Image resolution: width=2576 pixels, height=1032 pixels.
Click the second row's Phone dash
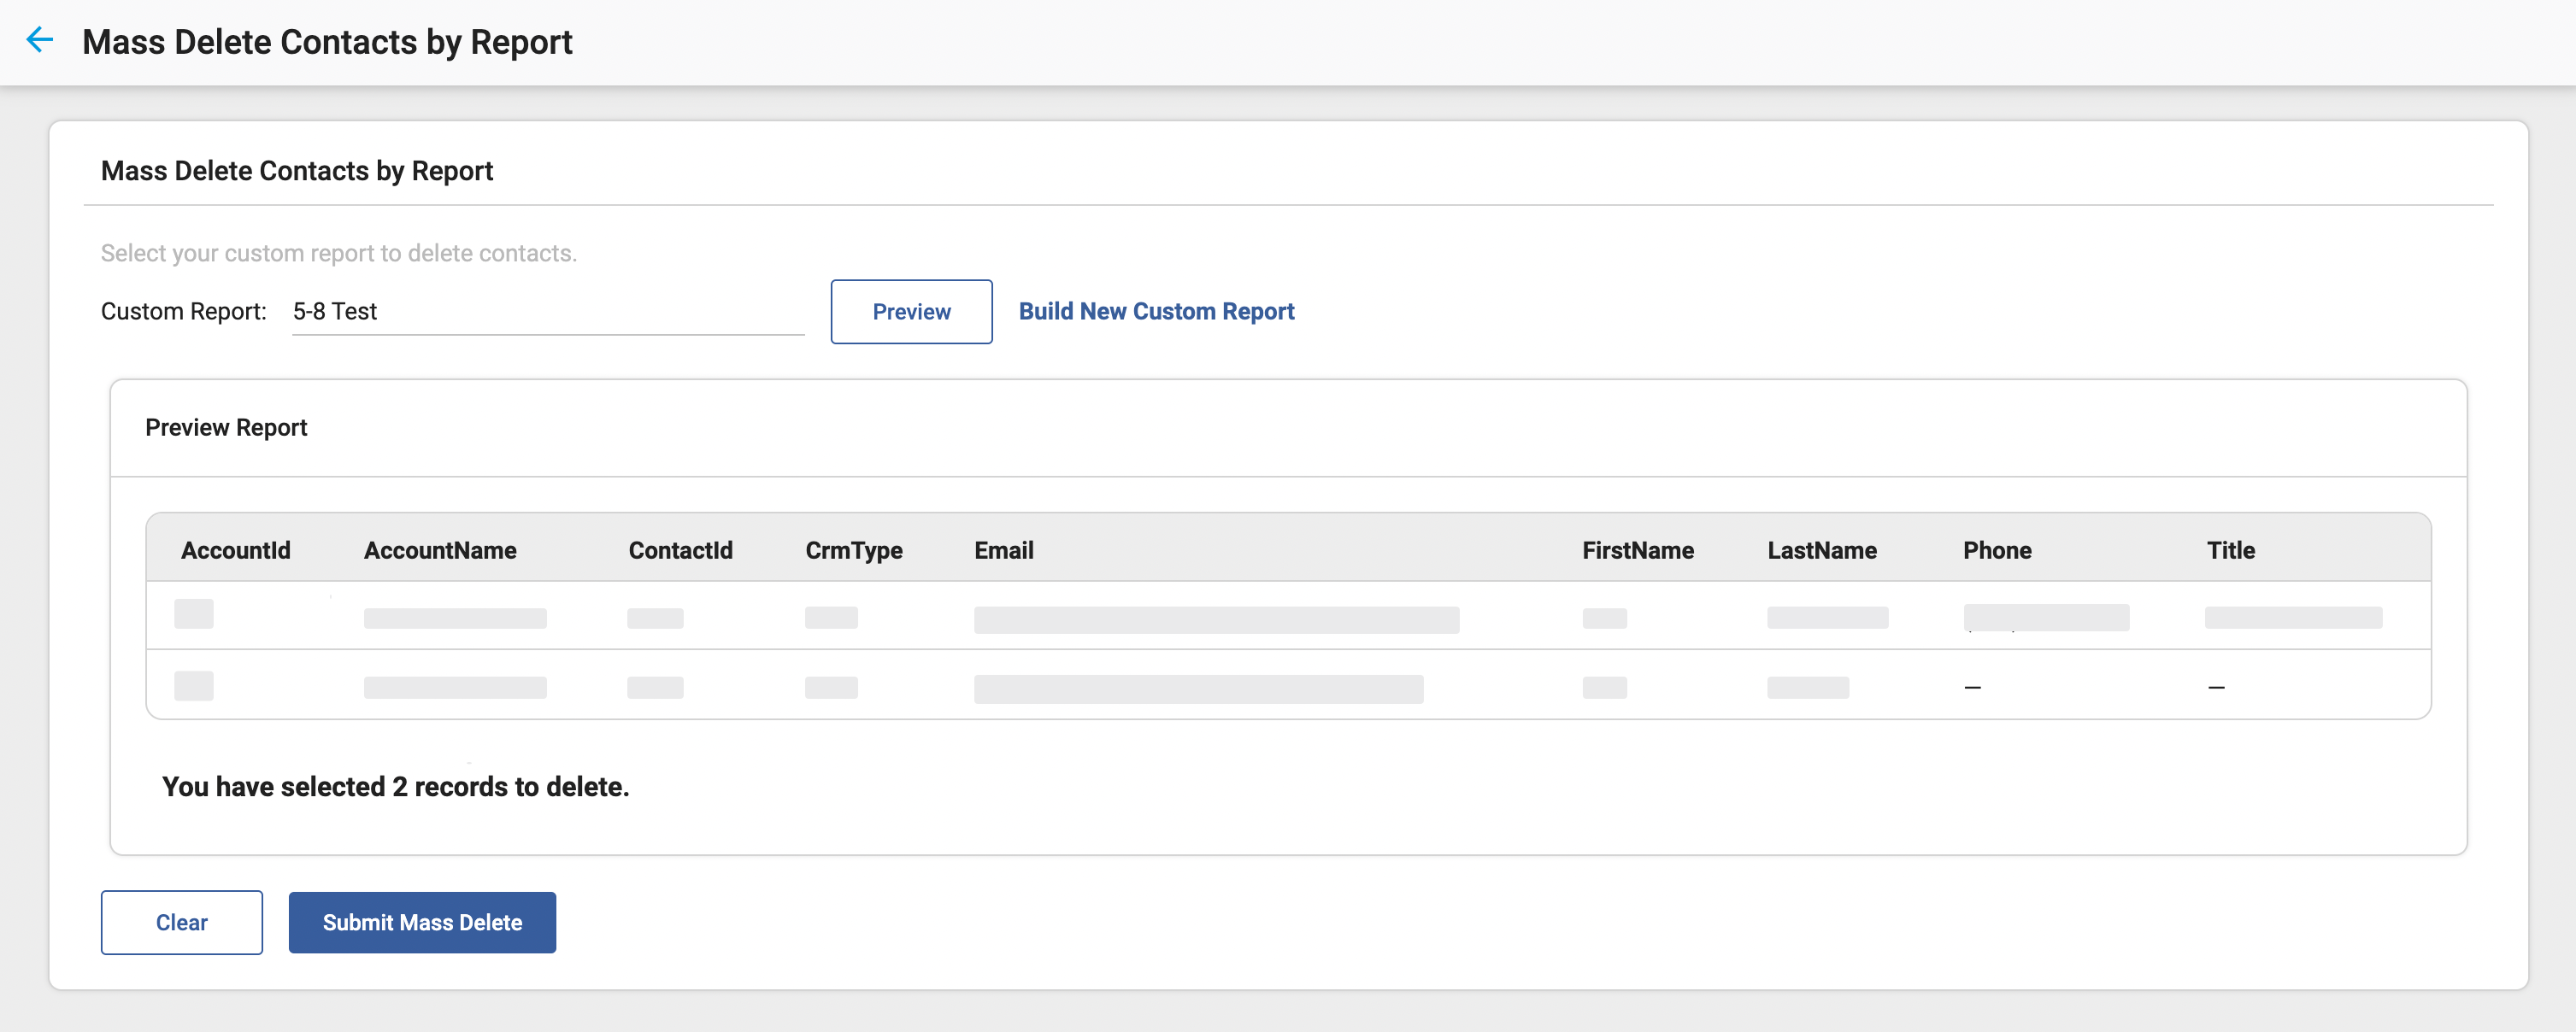coord(1972,687)
